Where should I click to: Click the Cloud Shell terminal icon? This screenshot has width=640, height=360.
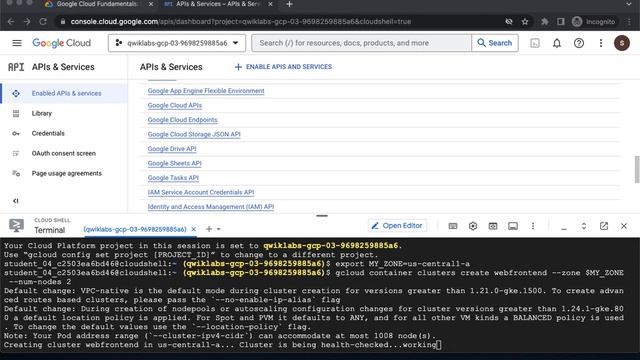[16, 225]
